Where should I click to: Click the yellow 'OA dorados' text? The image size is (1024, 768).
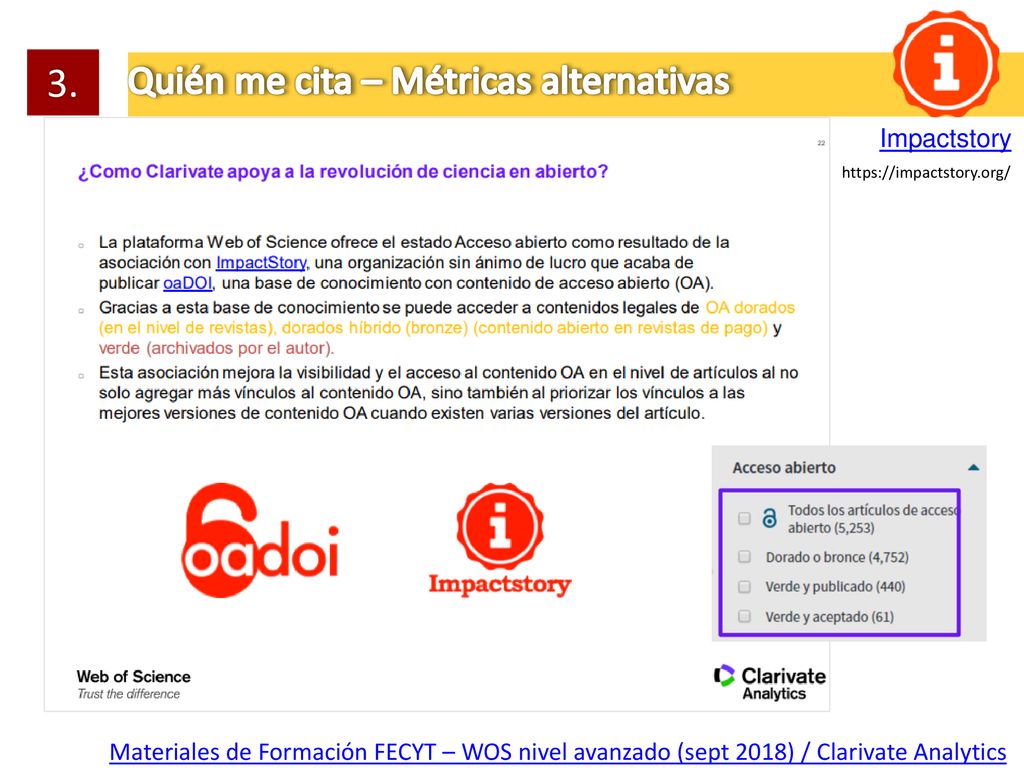click(750, 308)
